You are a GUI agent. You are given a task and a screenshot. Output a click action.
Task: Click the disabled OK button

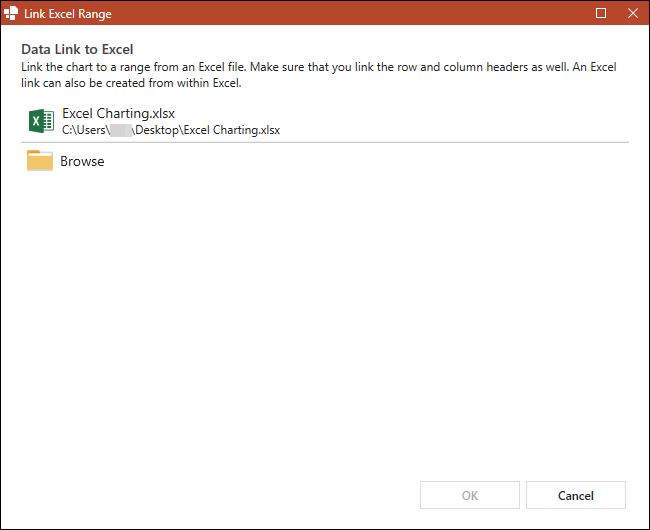tap(470, 495)
